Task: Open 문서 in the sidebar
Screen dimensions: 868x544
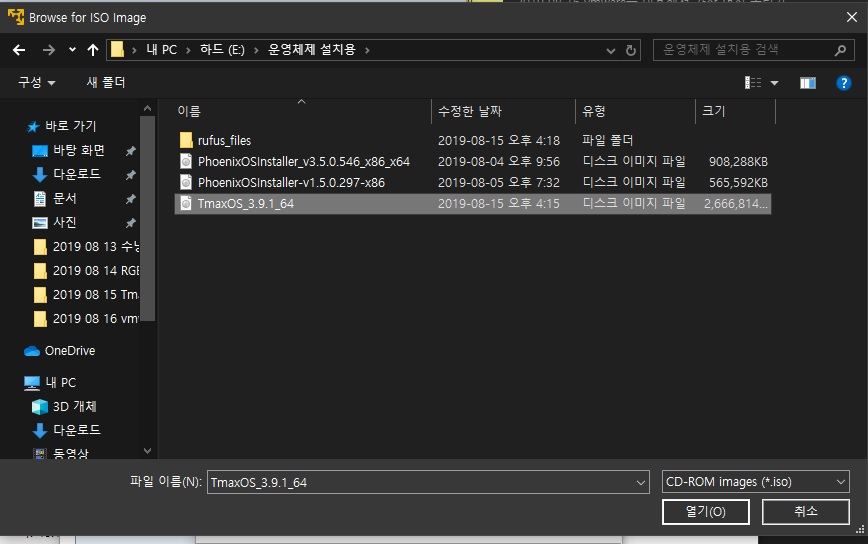Action: 64,199
